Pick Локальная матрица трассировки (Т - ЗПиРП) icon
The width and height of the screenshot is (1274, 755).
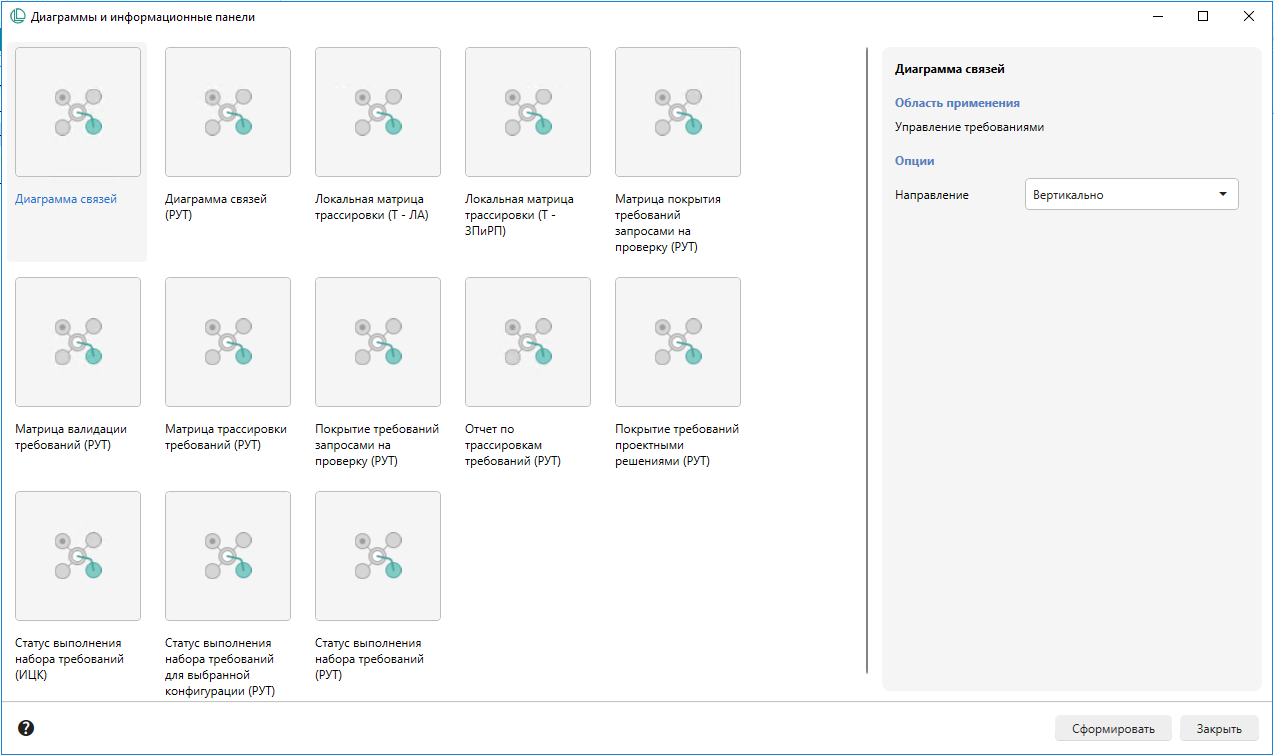pyautogui.click(x=528, y=112)
